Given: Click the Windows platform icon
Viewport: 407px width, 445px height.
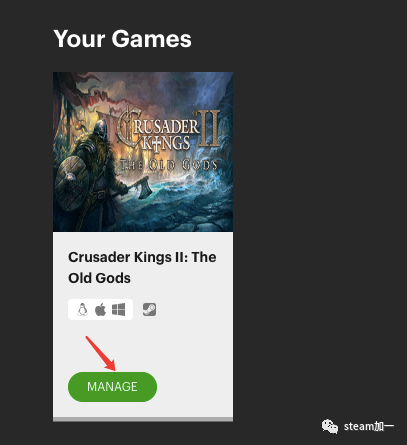Looking at the screenshot, I should coord(119,310).
